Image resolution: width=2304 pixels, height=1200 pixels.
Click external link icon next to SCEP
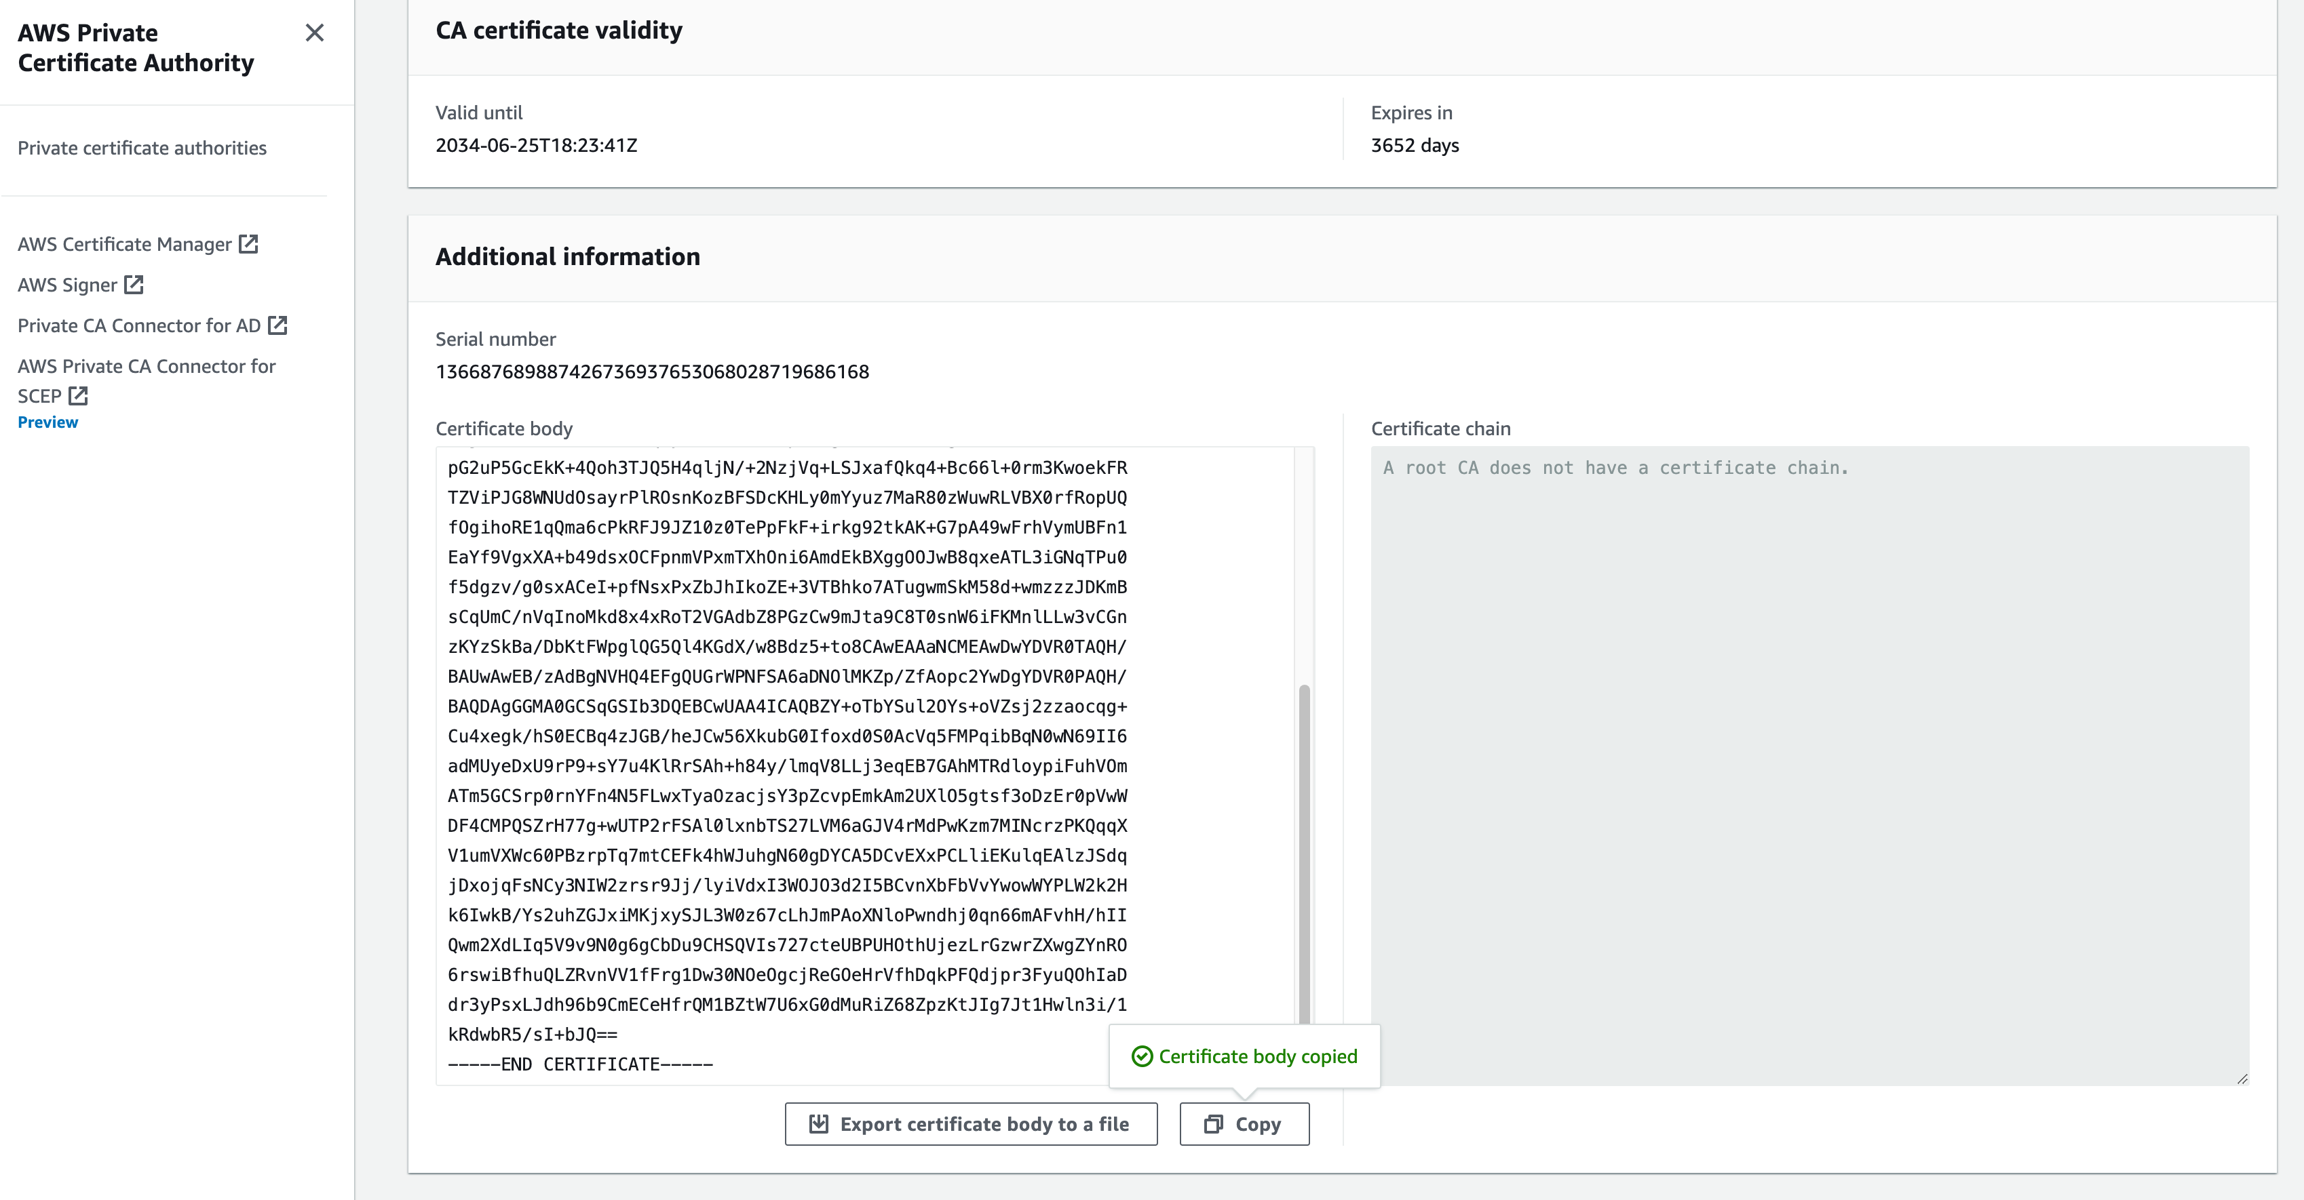78,396
